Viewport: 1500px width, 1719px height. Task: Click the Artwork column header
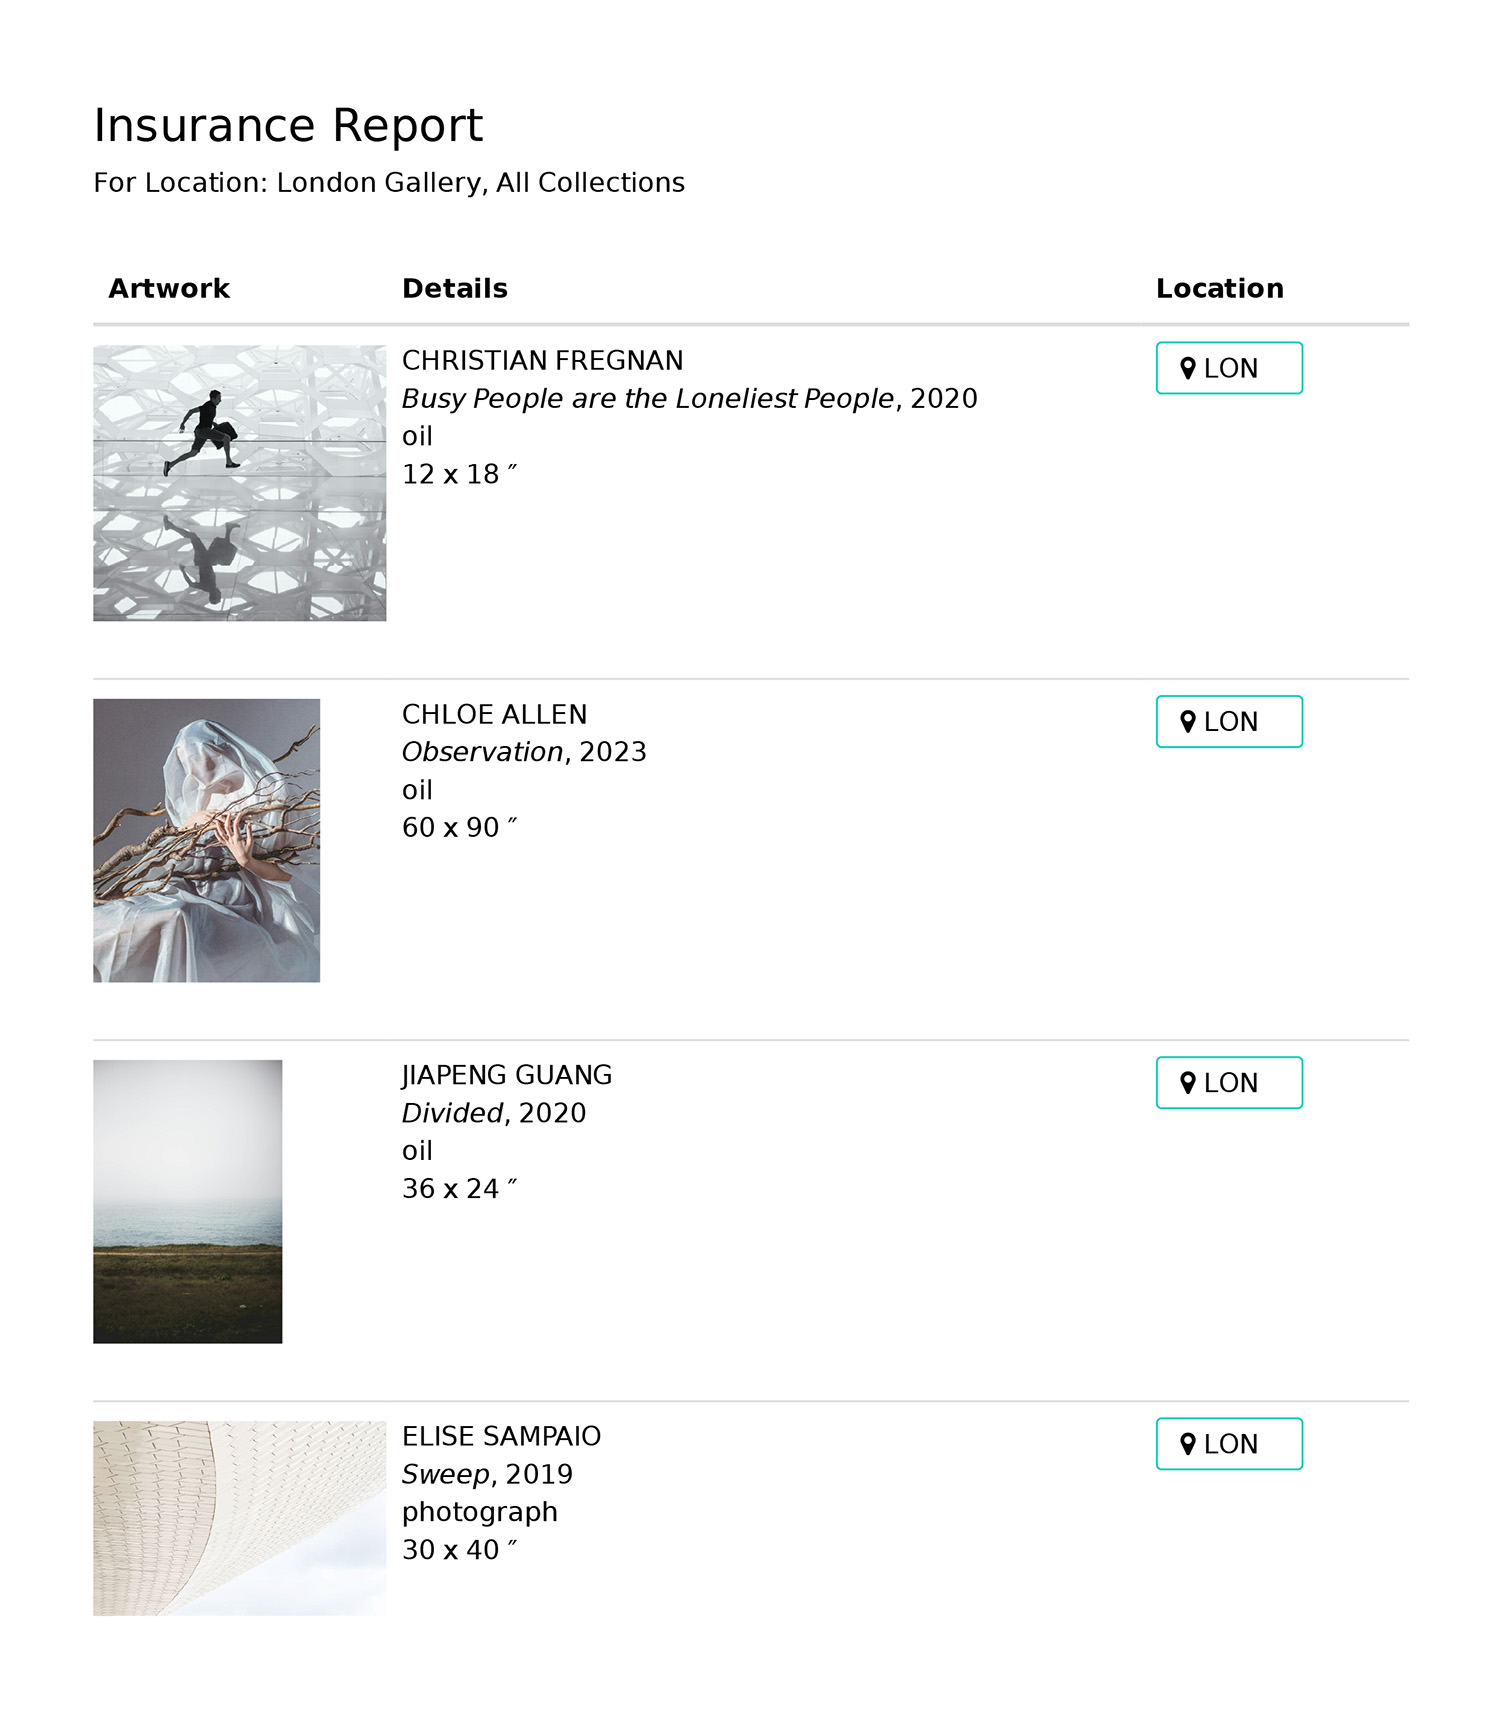coord(169,289)
